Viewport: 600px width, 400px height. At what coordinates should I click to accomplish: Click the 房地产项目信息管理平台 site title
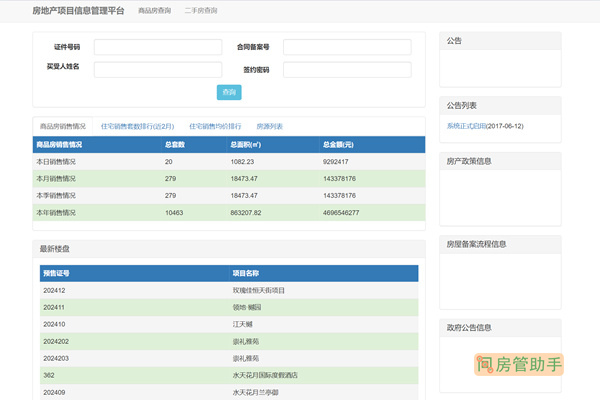pyautogui.click(x=78, y=11)
